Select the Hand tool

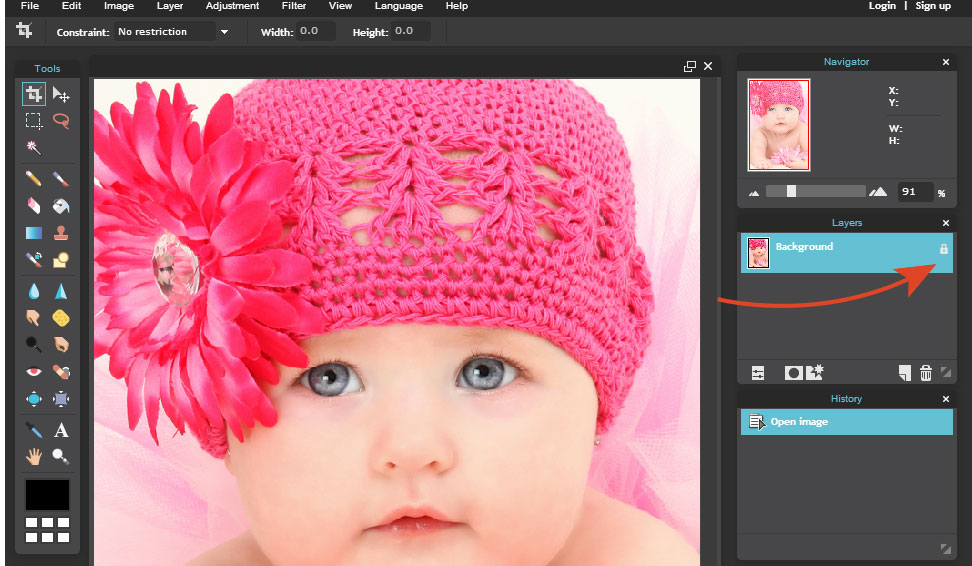(34, 457)
